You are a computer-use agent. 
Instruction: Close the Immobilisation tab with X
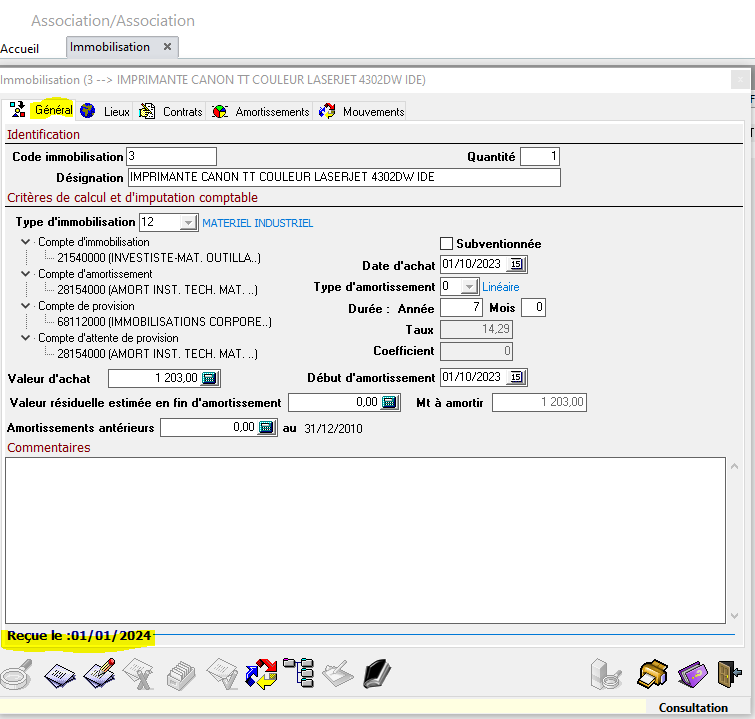pos(167,47)
